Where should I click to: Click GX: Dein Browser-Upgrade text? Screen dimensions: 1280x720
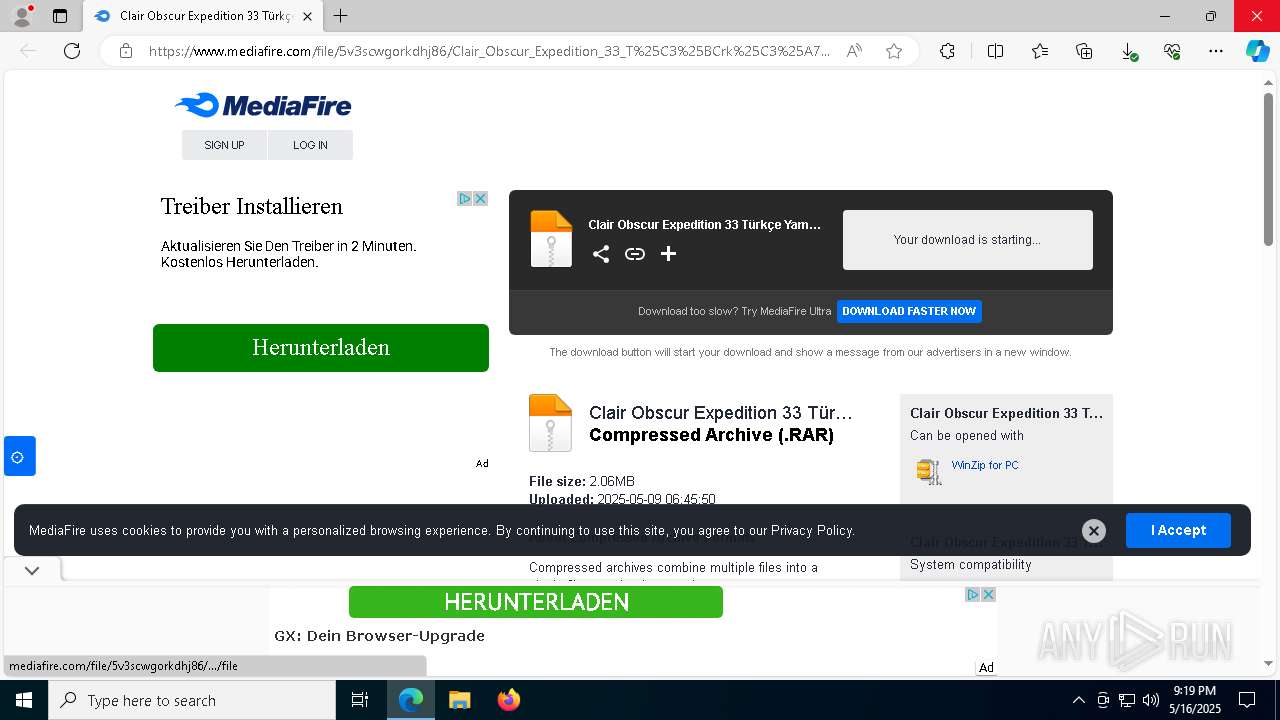pyautogui.click(x=379, y=636)
